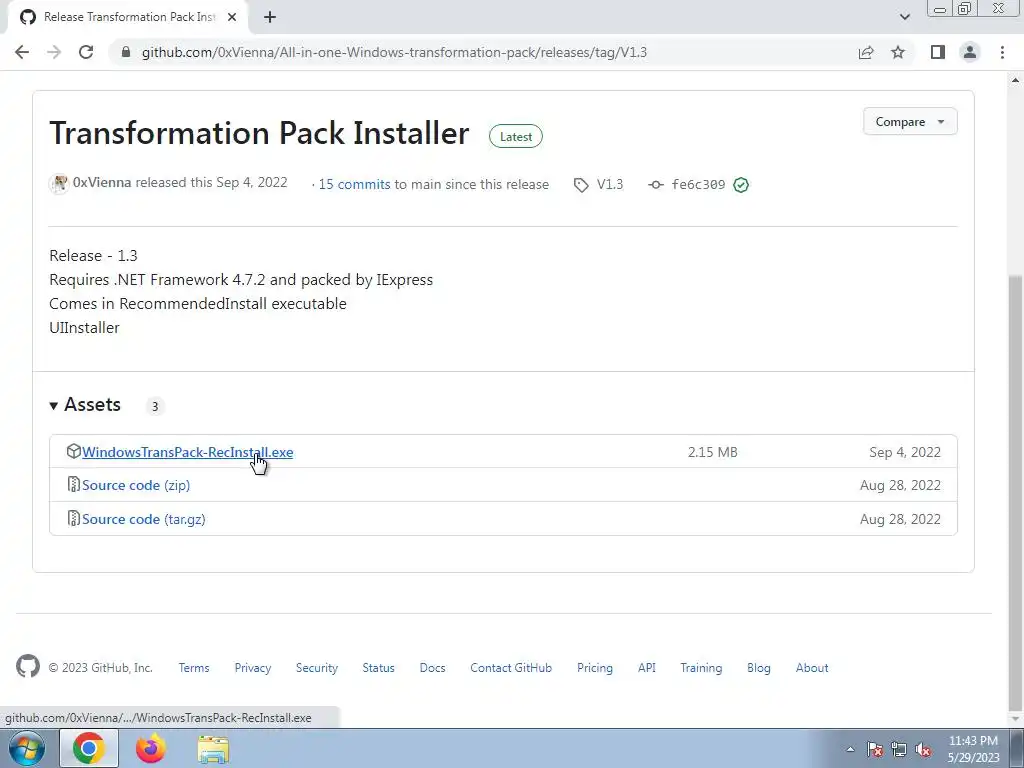Click the Aug 28, 2022 date on zip row
This screenshot has width=1024, height=768.
(x=901, y=485)
